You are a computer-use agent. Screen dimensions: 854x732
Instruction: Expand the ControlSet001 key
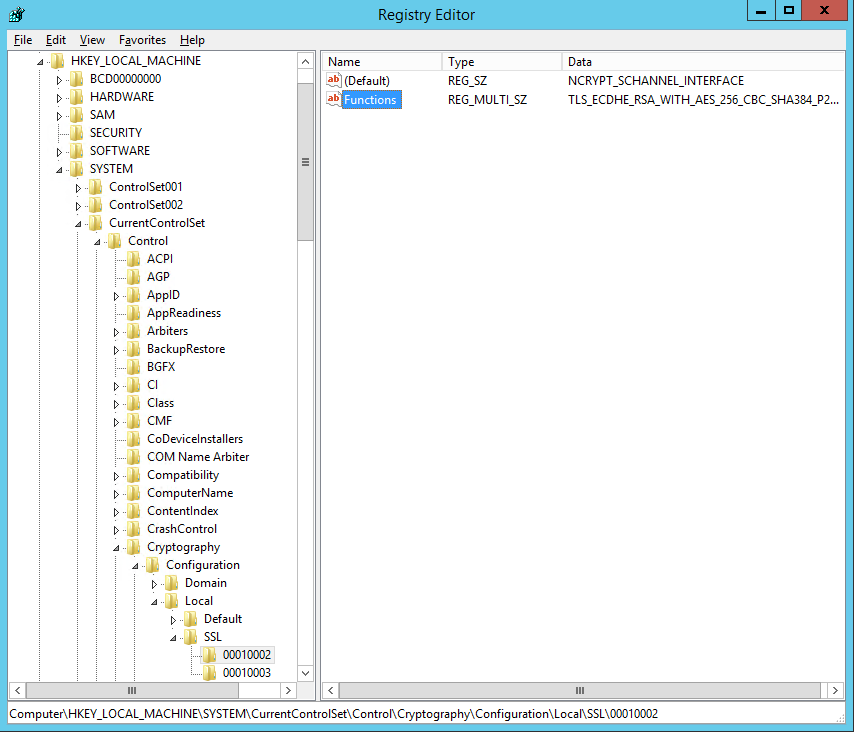point(78,188)
